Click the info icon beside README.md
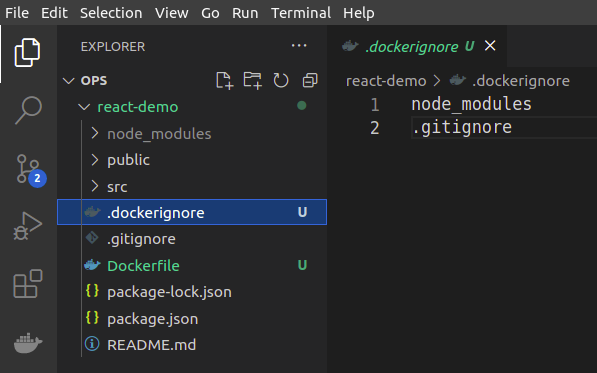This screenshot has width=597, height=373. point(92,344)
